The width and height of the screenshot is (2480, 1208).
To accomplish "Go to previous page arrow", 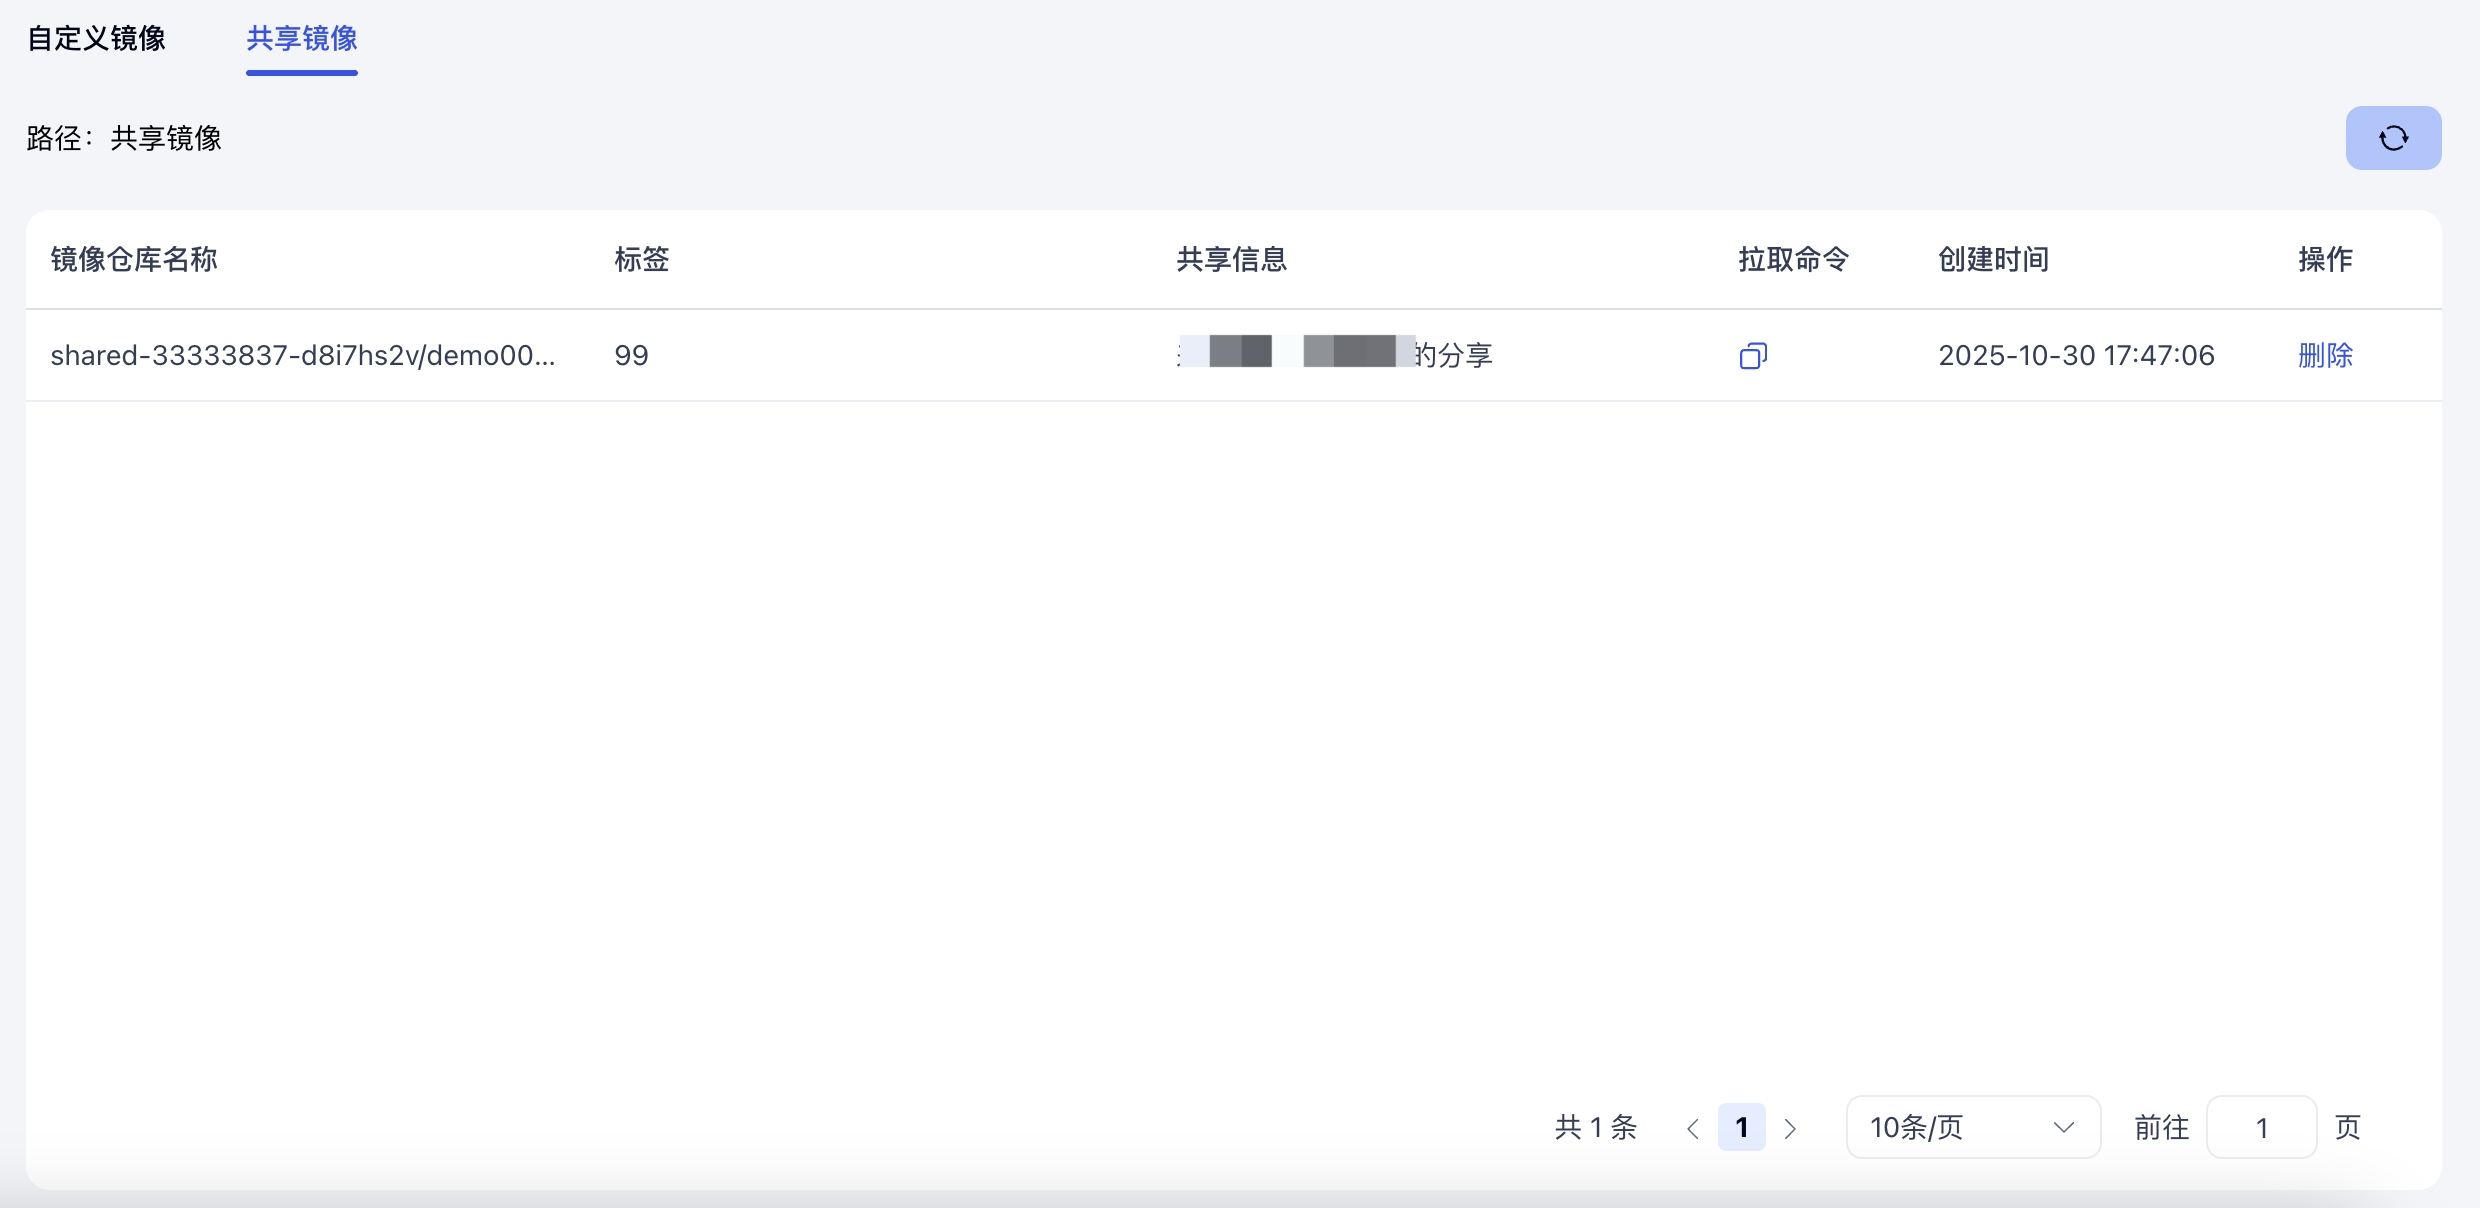I will coord(1692,1129).
